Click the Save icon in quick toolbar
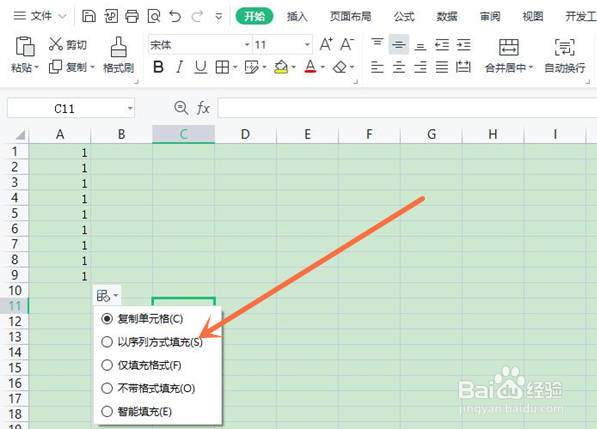This screenshot has height=429, width=597. 89,16
